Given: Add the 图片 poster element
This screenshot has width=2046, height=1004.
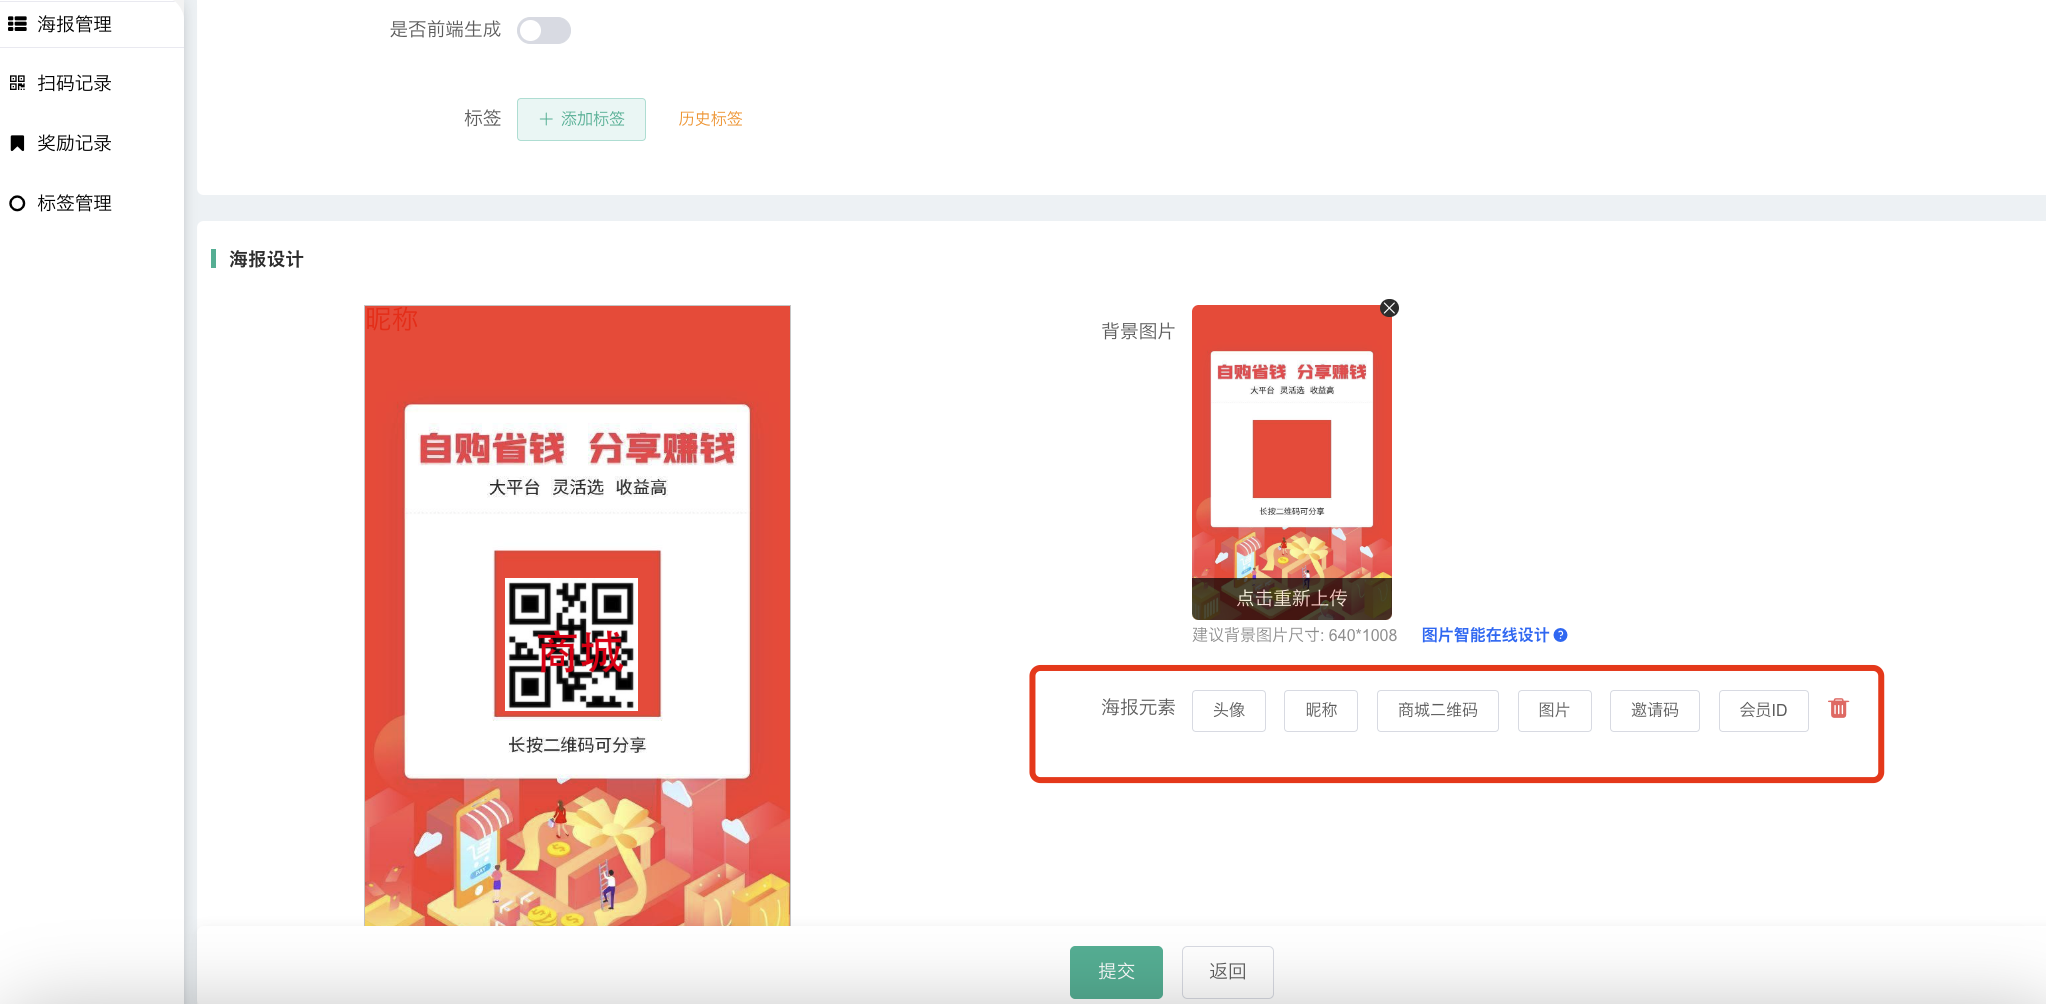Looking at the screenshot, I should coord(1554,710).
